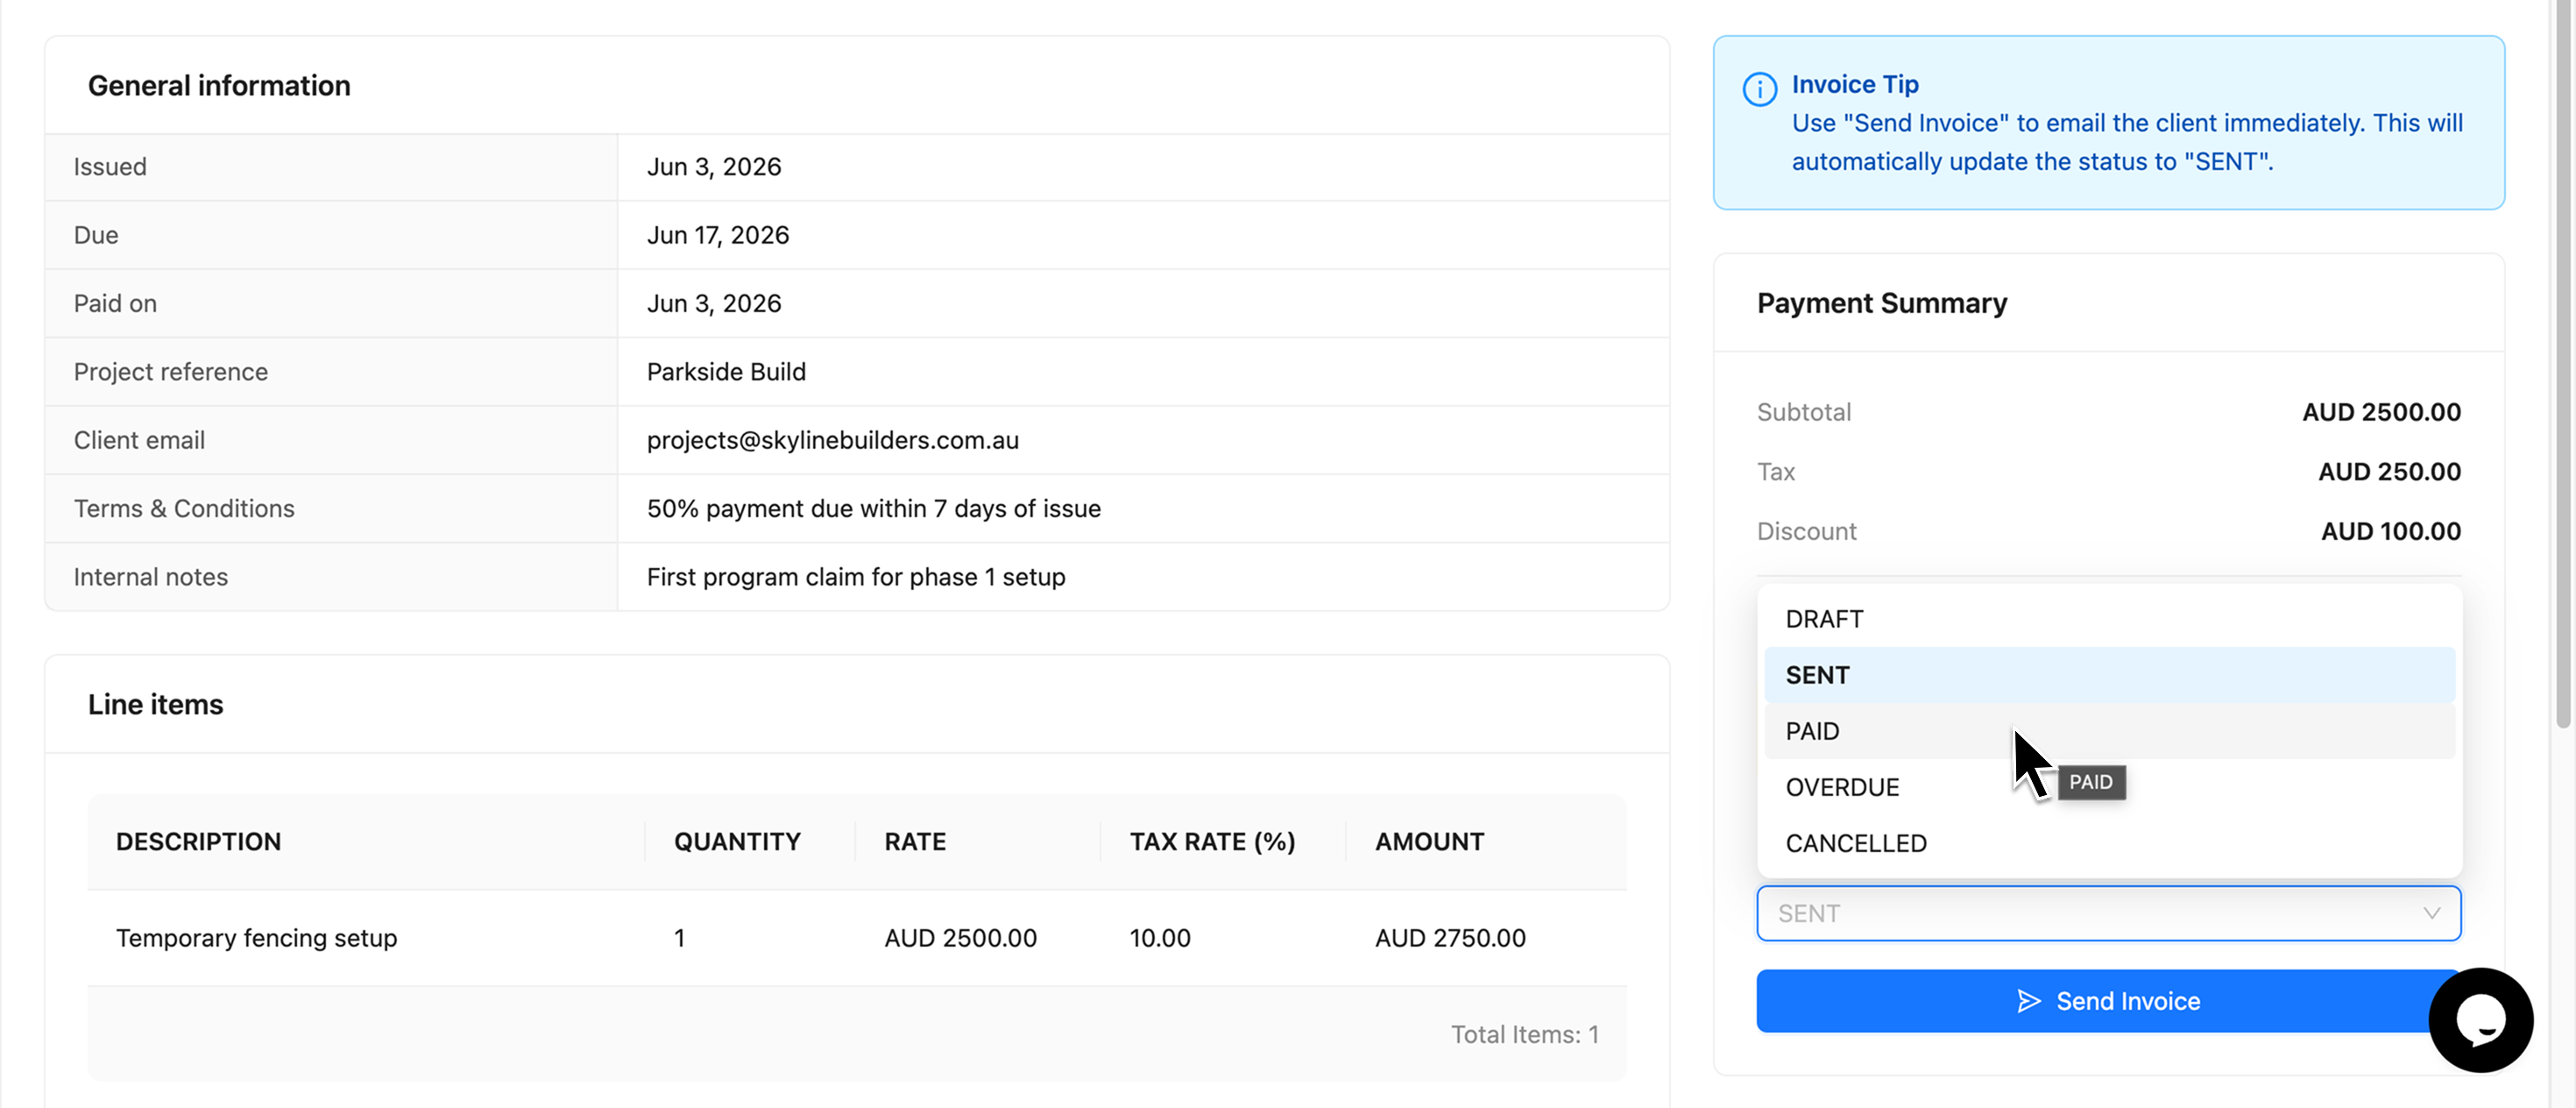Click the TAX RATE (%) column header
The image size is (2576, 1108).
(x=1212, y=842)
